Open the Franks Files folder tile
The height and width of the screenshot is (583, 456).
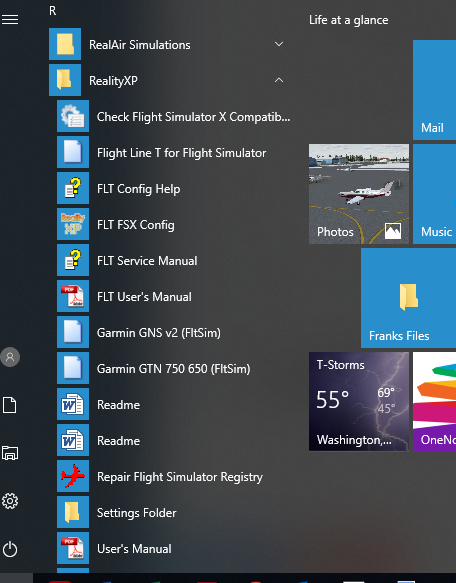(x=408, y=298)
